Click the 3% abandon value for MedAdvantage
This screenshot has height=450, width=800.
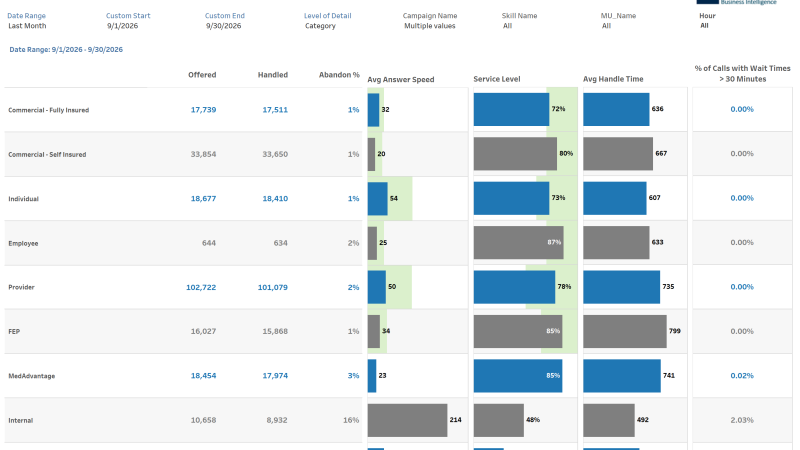(x=354, y=375)
